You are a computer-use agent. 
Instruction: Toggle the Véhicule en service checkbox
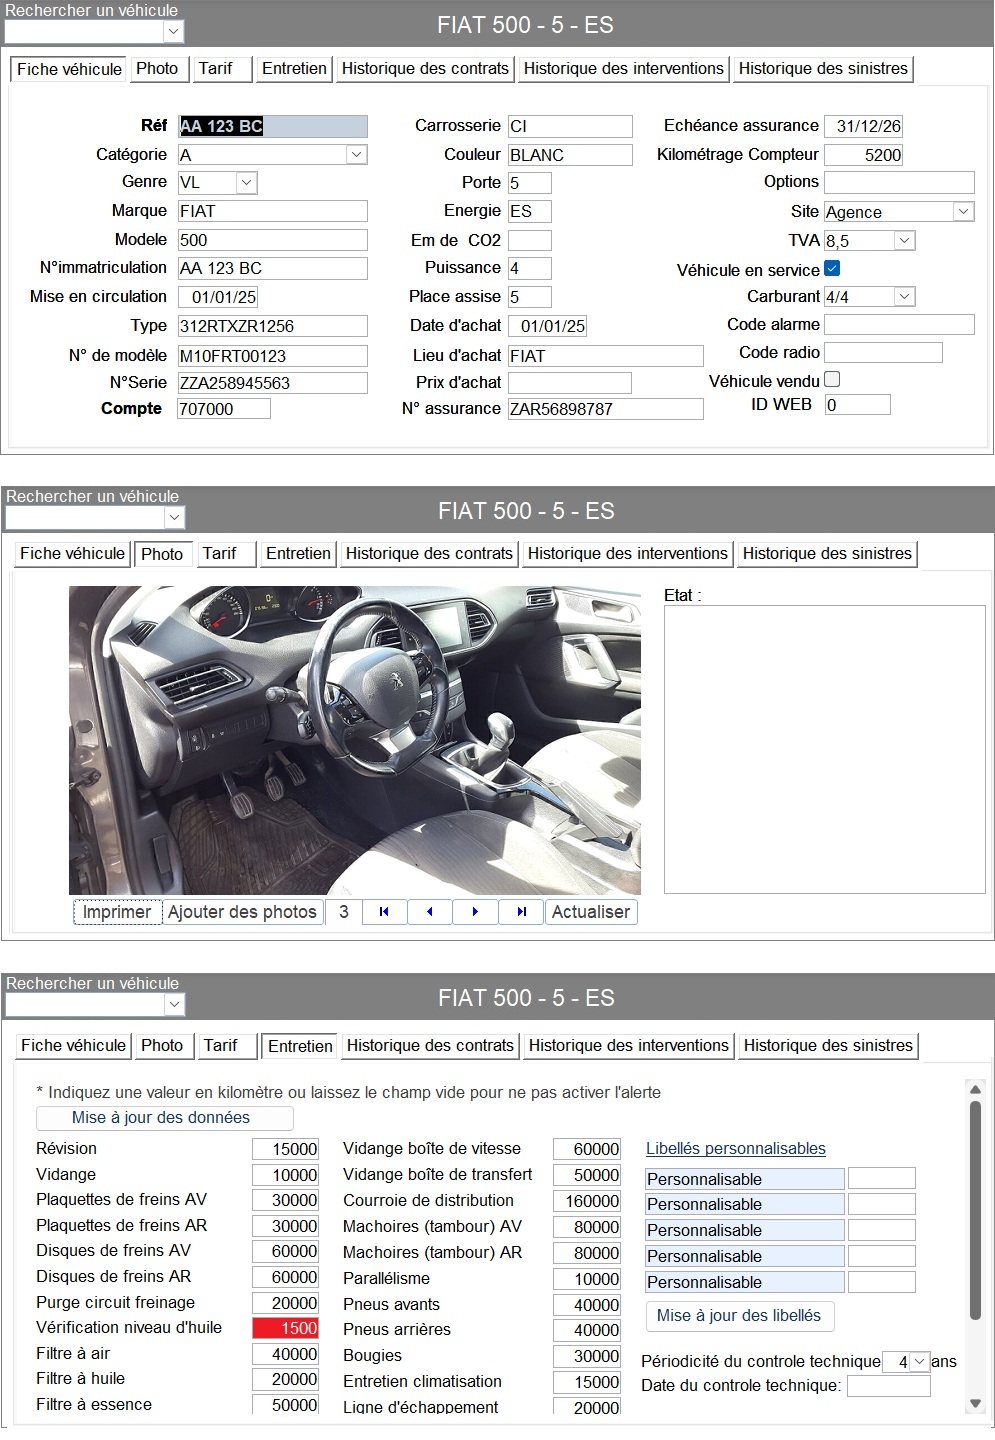point(832,269)
